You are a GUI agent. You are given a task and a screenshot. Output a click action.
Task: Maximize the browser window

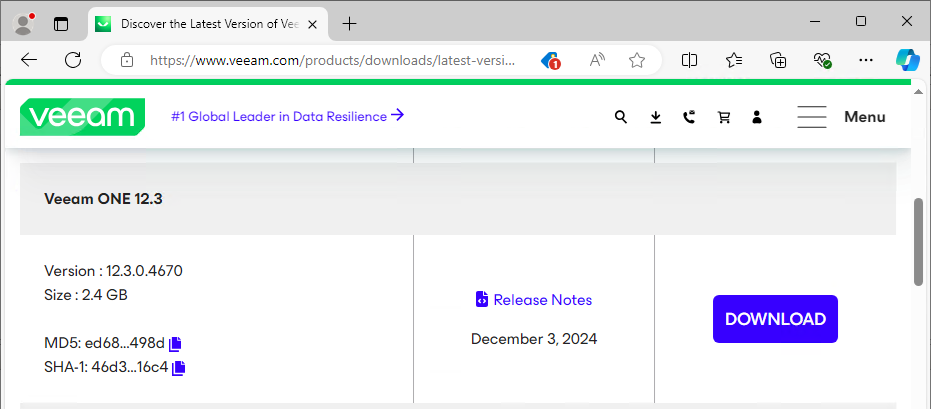pos(861,21)
